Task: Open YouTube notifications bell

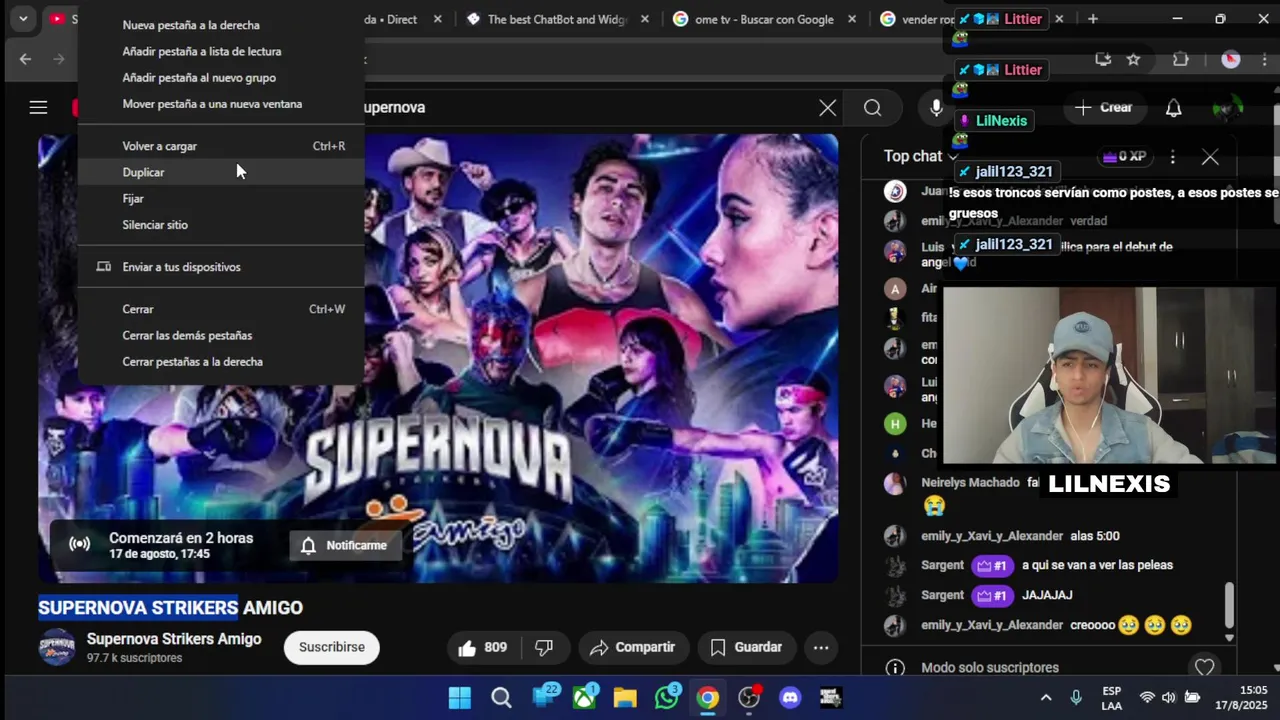Action: click(1173, 108)
